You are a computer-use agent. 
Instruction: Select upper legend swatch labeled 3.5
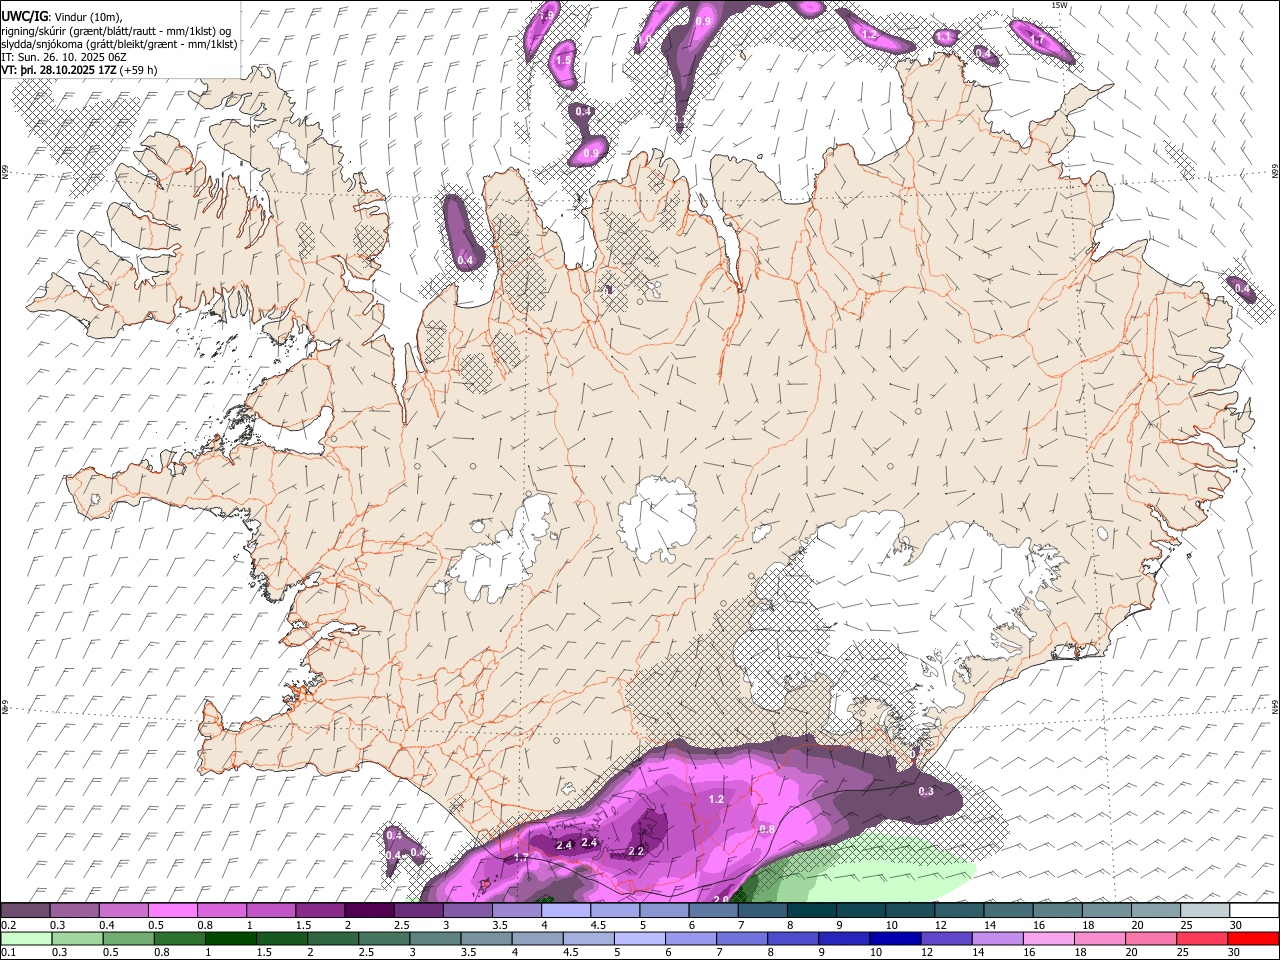(516, 910)
